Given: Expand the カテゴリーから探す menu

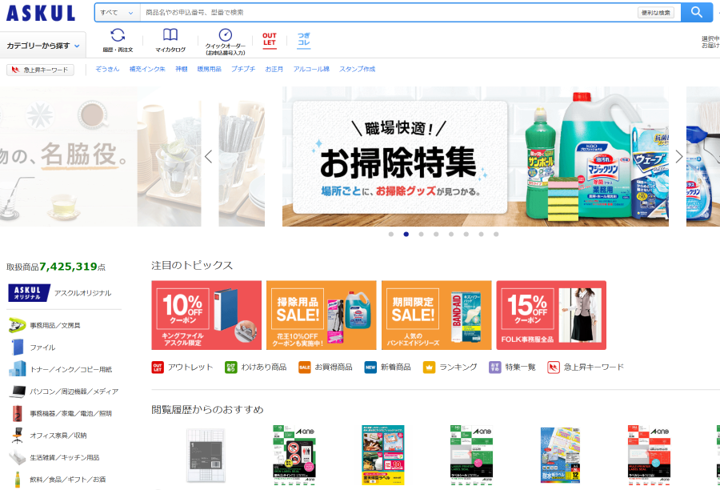Looking at the screenshot, I should pyautogui.click(x=43, y=45).
